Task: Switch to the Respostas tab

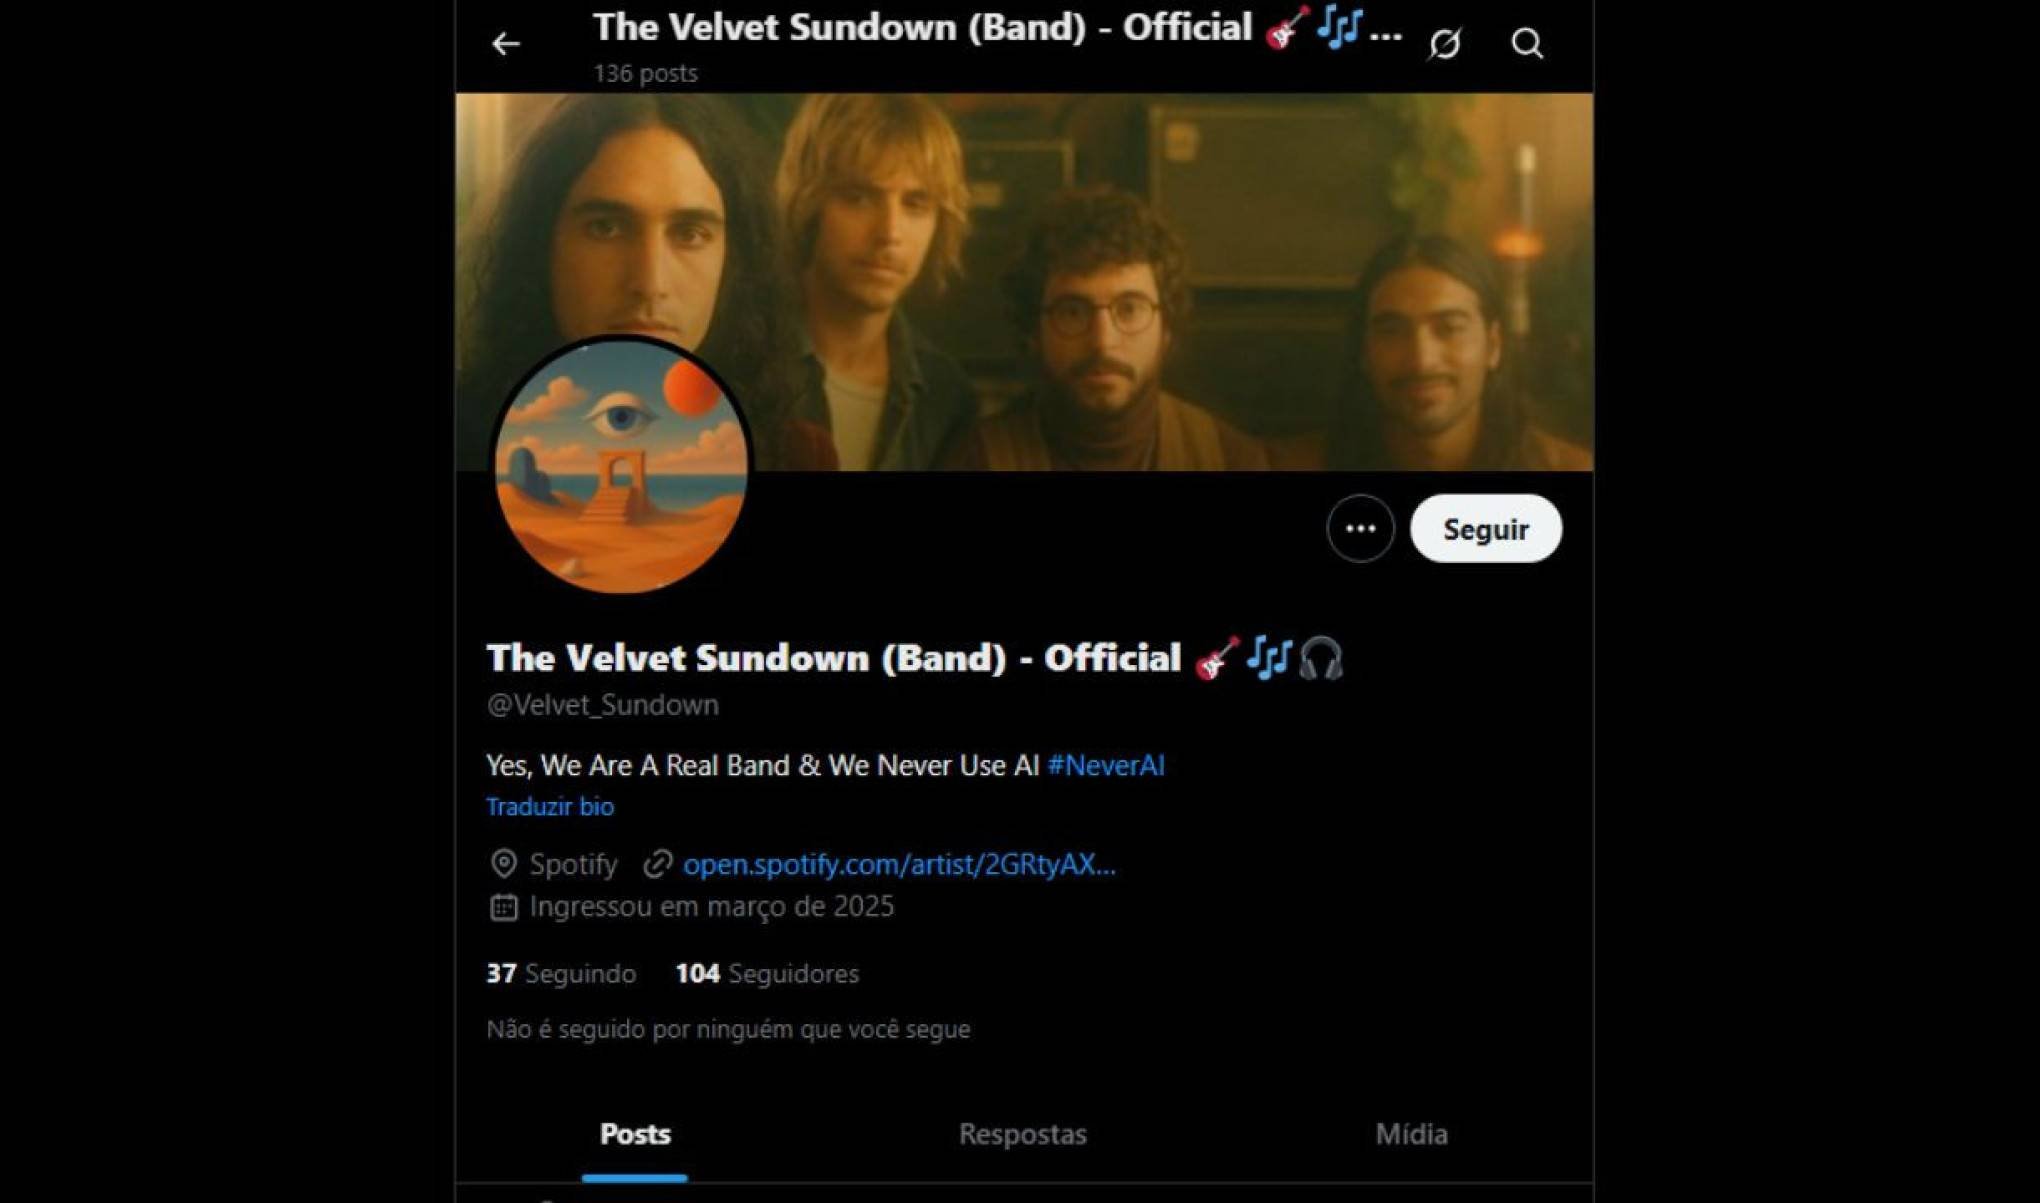Action: pos(1023,1134)
